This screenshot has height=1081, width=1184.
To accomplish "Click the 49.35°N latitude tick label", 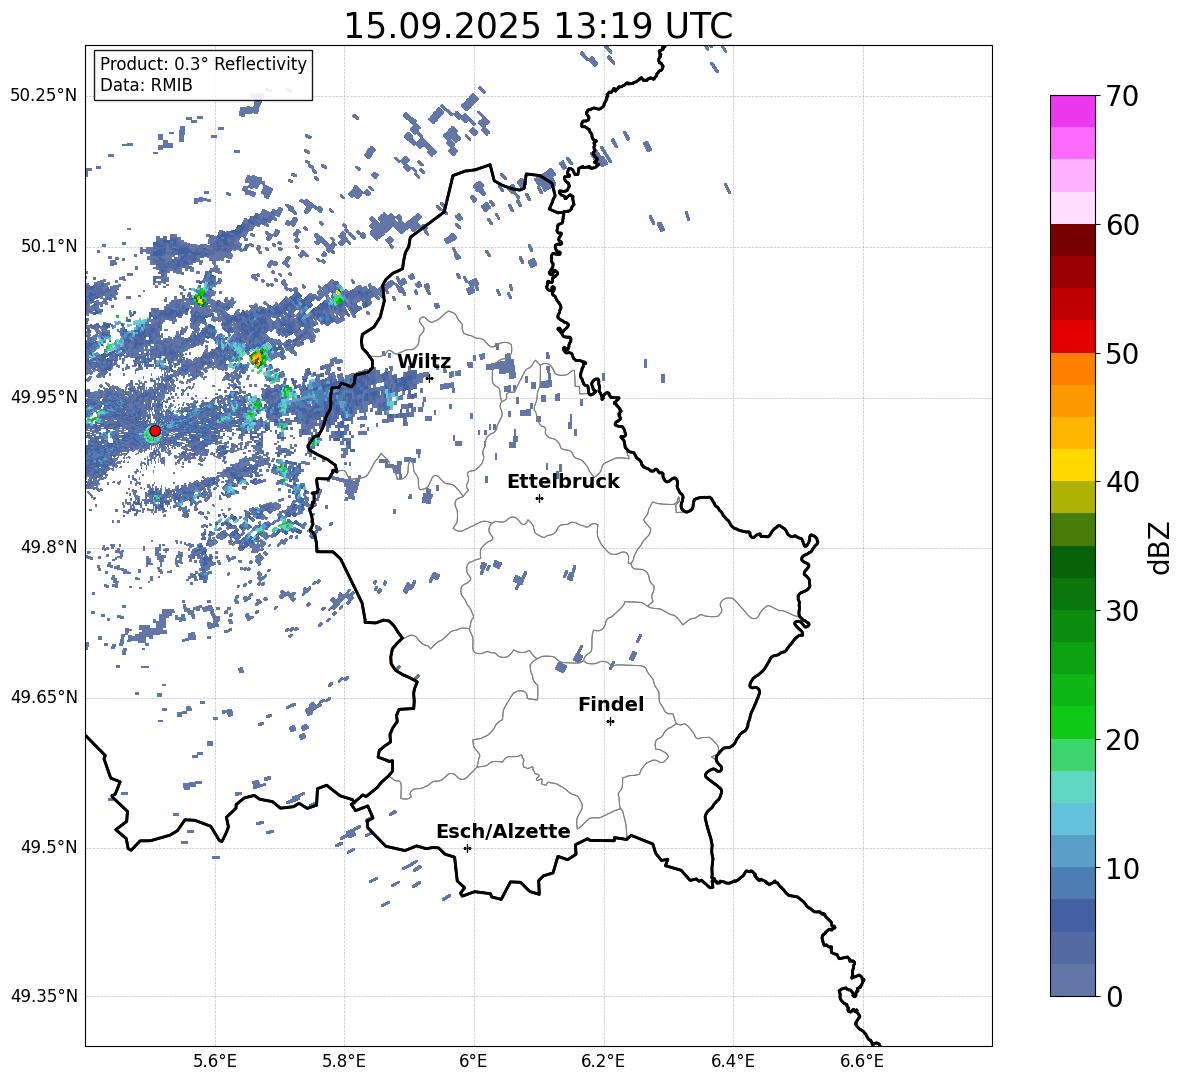I will pos(44,996).
